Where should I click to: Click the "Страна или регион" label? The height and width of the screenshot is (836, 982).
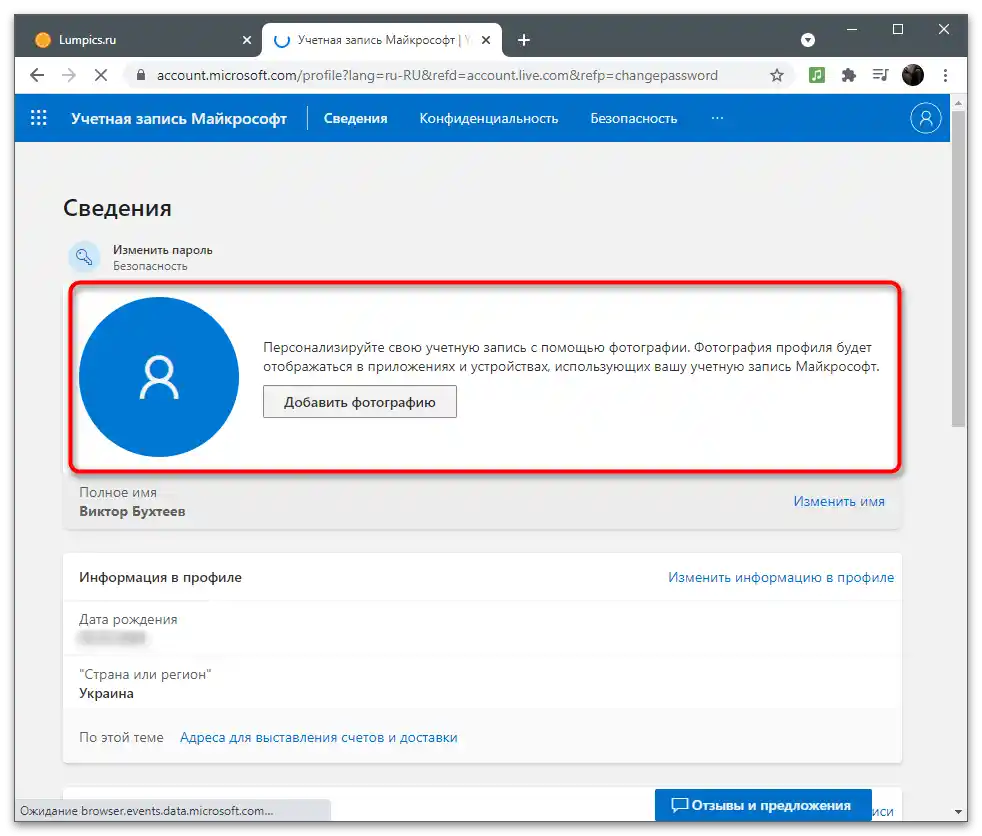(x=145, y=675)
